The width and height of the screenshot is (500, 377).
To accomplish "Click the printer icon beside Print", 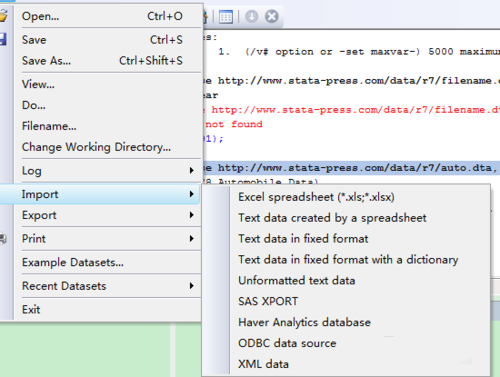I will 3,239.
